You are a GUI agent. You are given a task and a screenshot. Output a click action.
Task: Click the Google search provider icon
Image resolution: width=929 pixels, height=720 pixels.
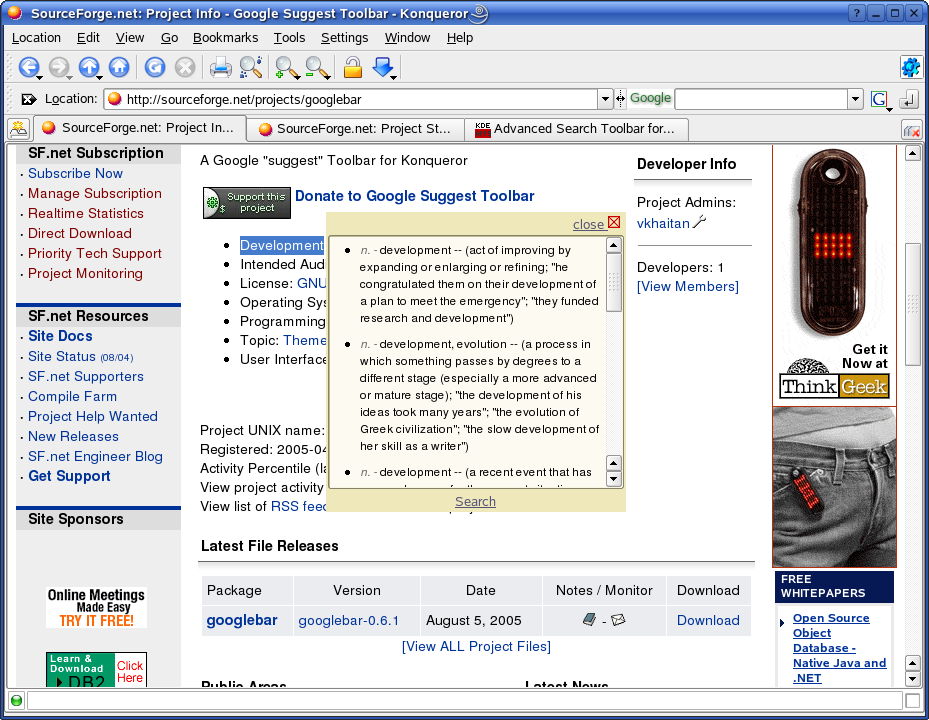pyautogui.click(x=879, y=99)
